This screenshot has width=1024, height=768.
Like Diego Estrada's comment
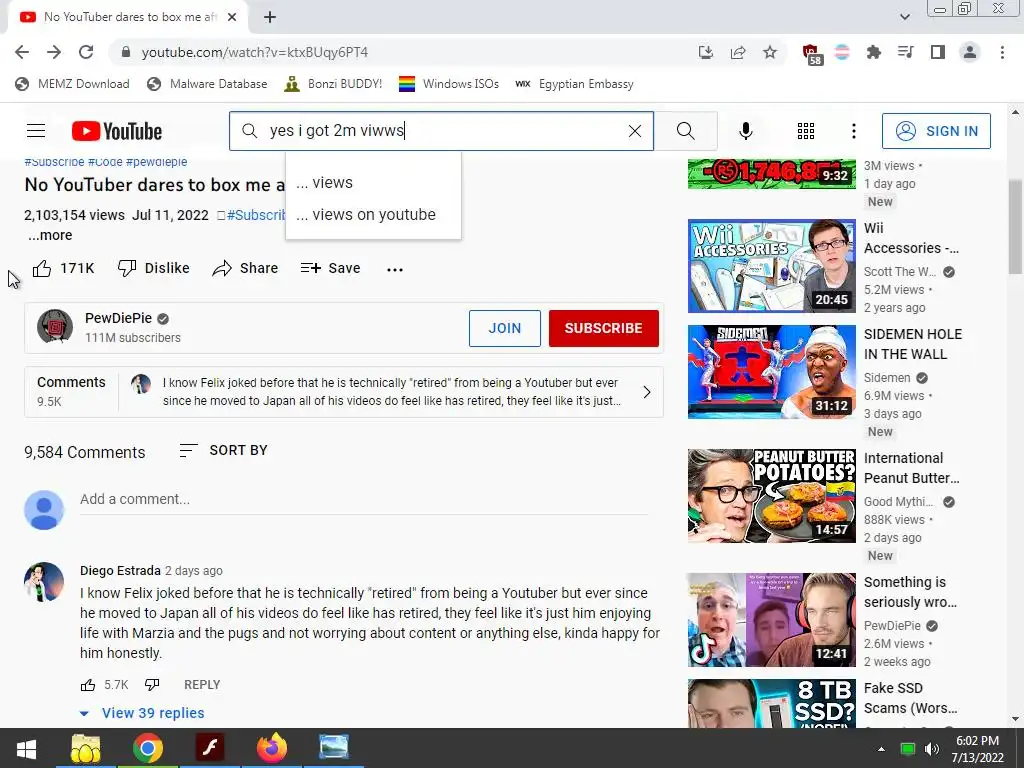88,685
